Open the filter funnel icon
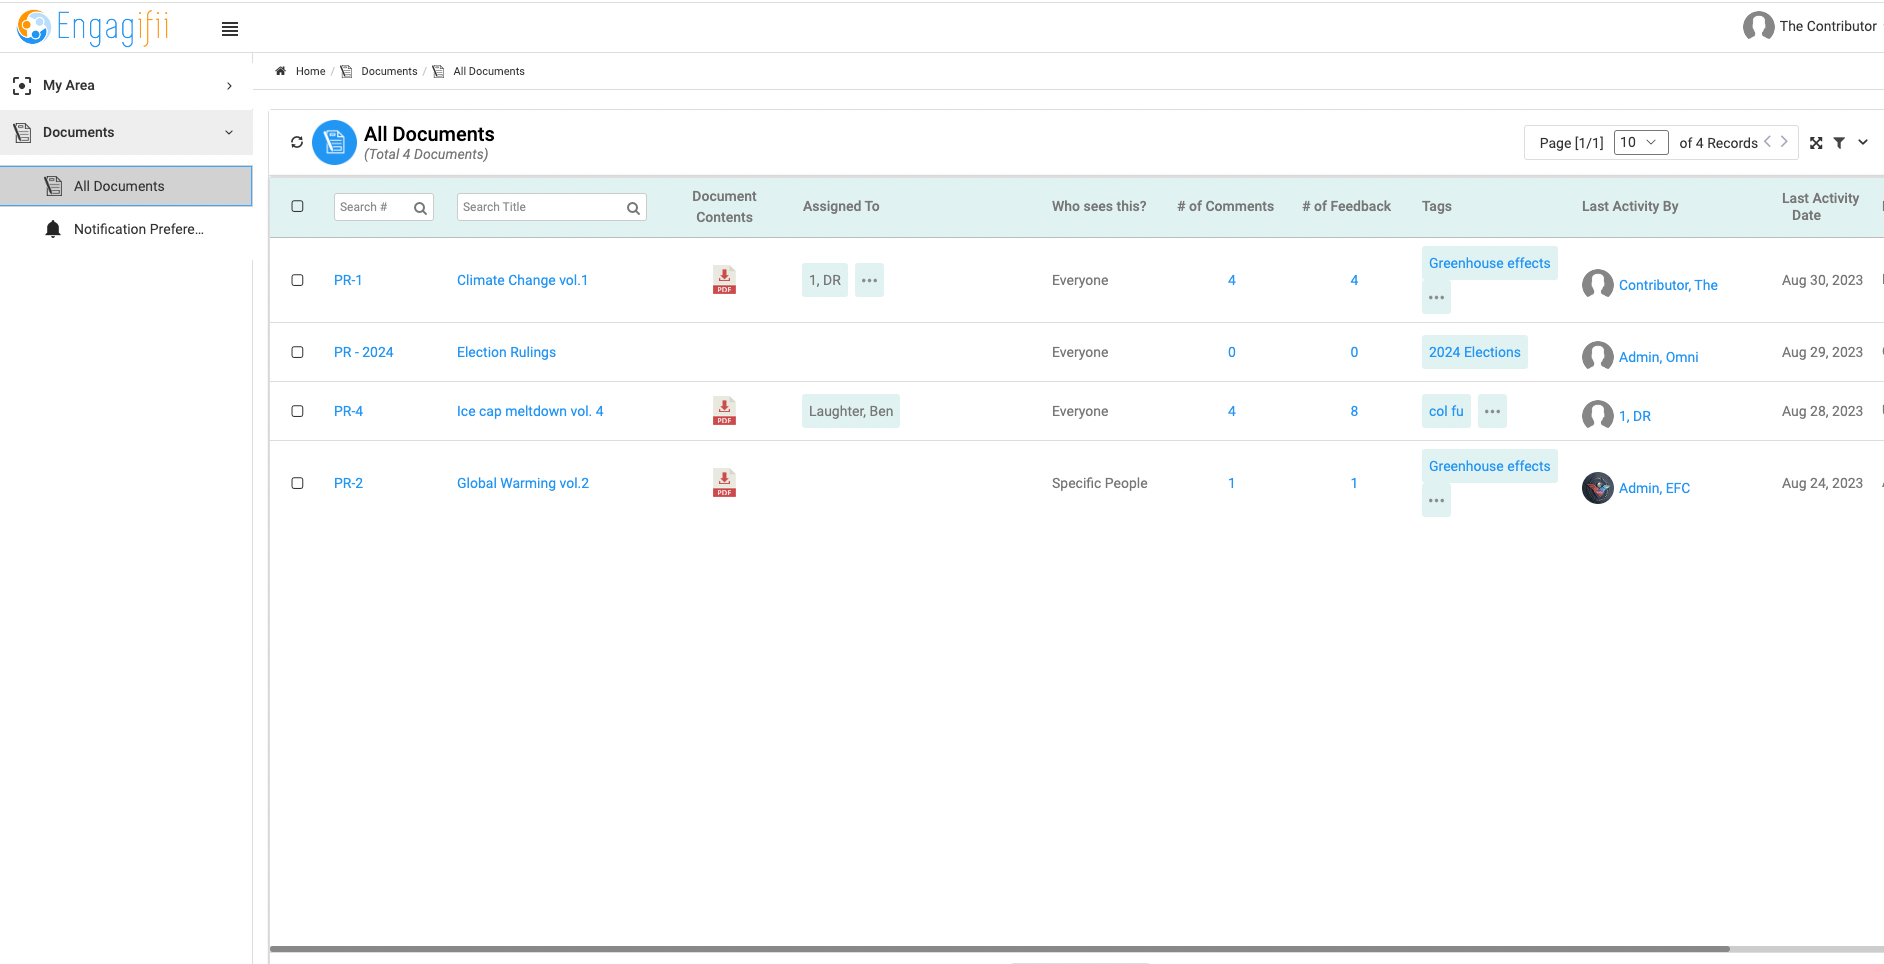 [x=1839, y=143]
